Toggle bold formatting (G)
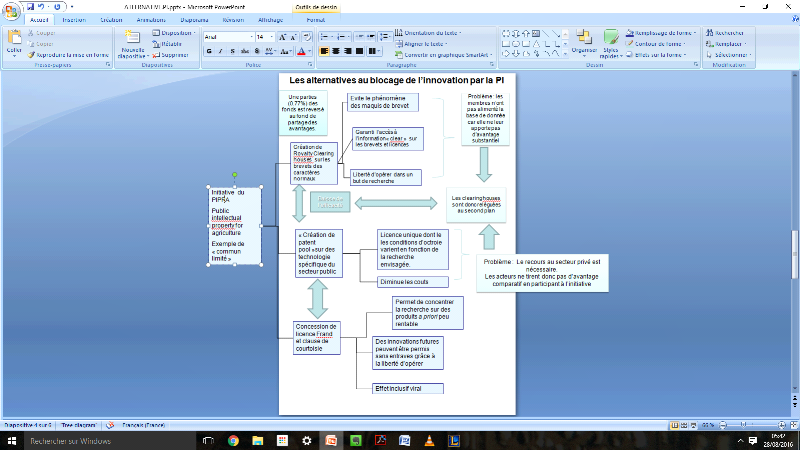 208,50
